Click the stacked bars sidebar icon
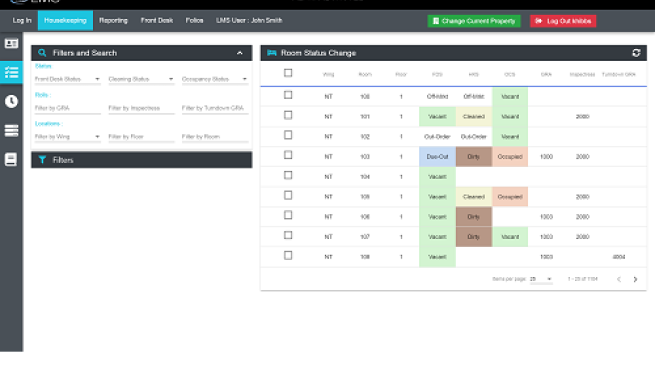The image size is (655, 368). point(11,131)
